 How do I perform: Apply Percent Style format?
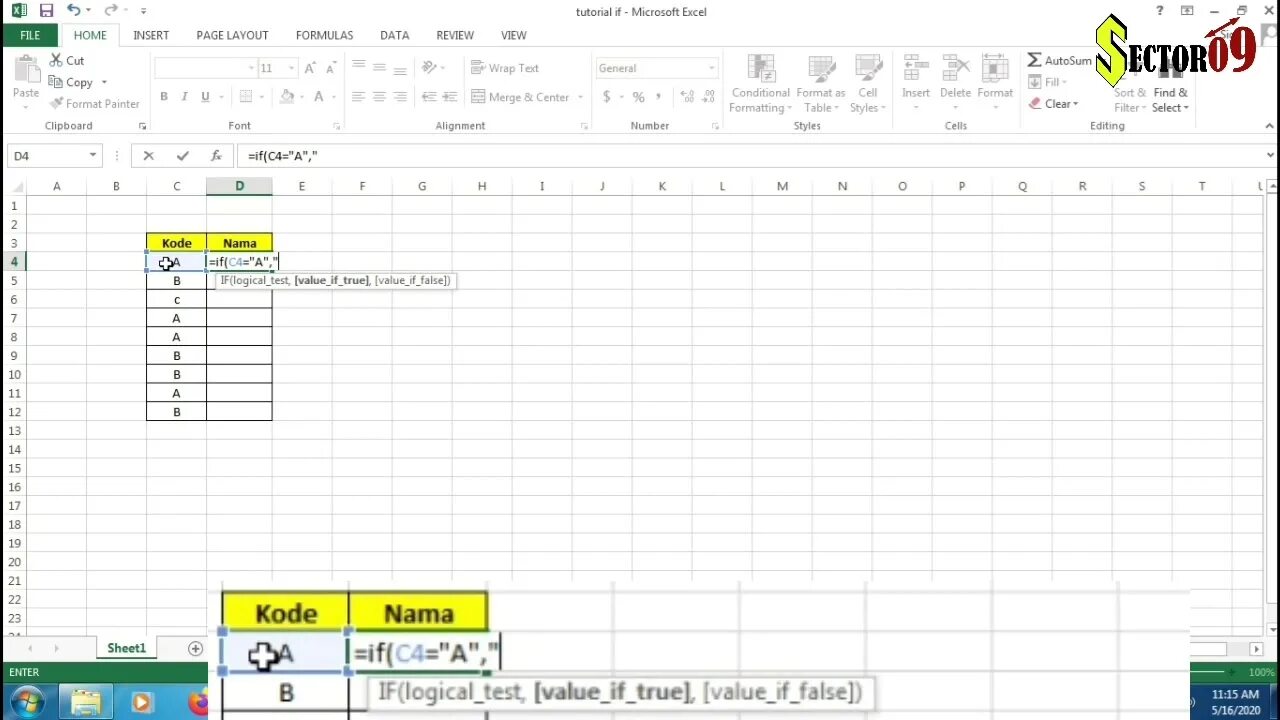pyautogui.click(x=638, y=97)
